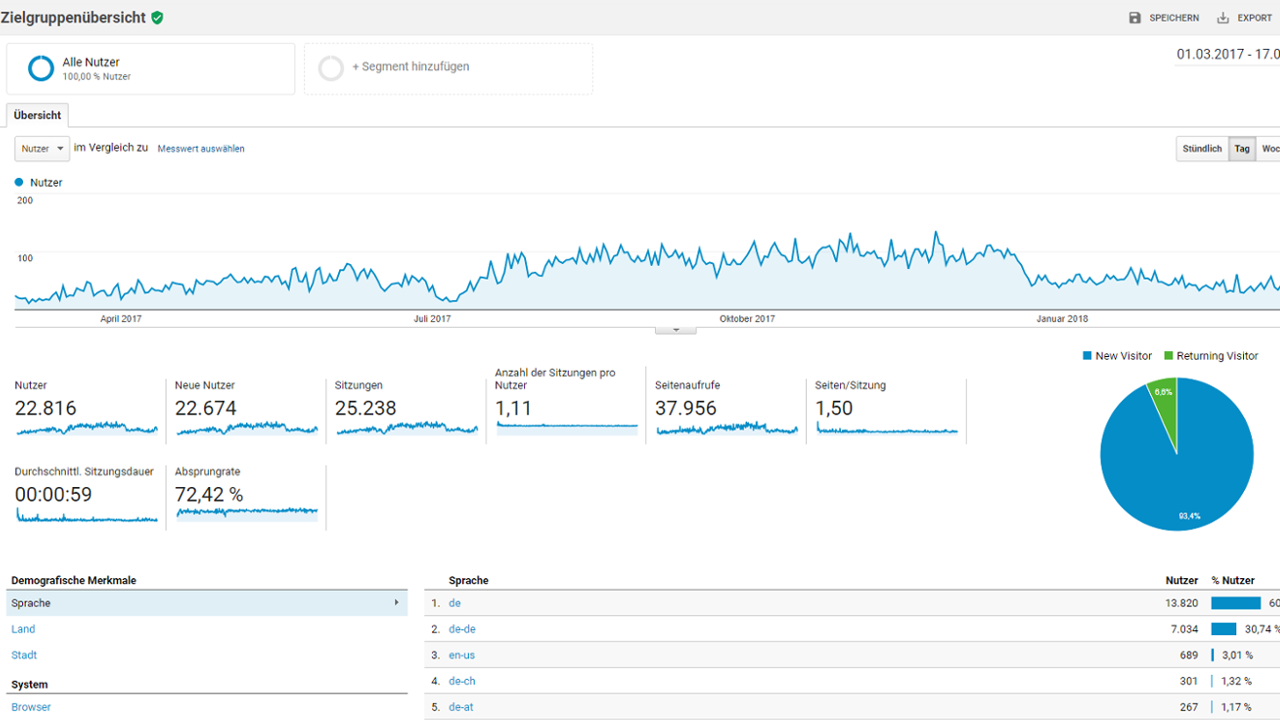Open the de-at language link

[x=461, y=707]
